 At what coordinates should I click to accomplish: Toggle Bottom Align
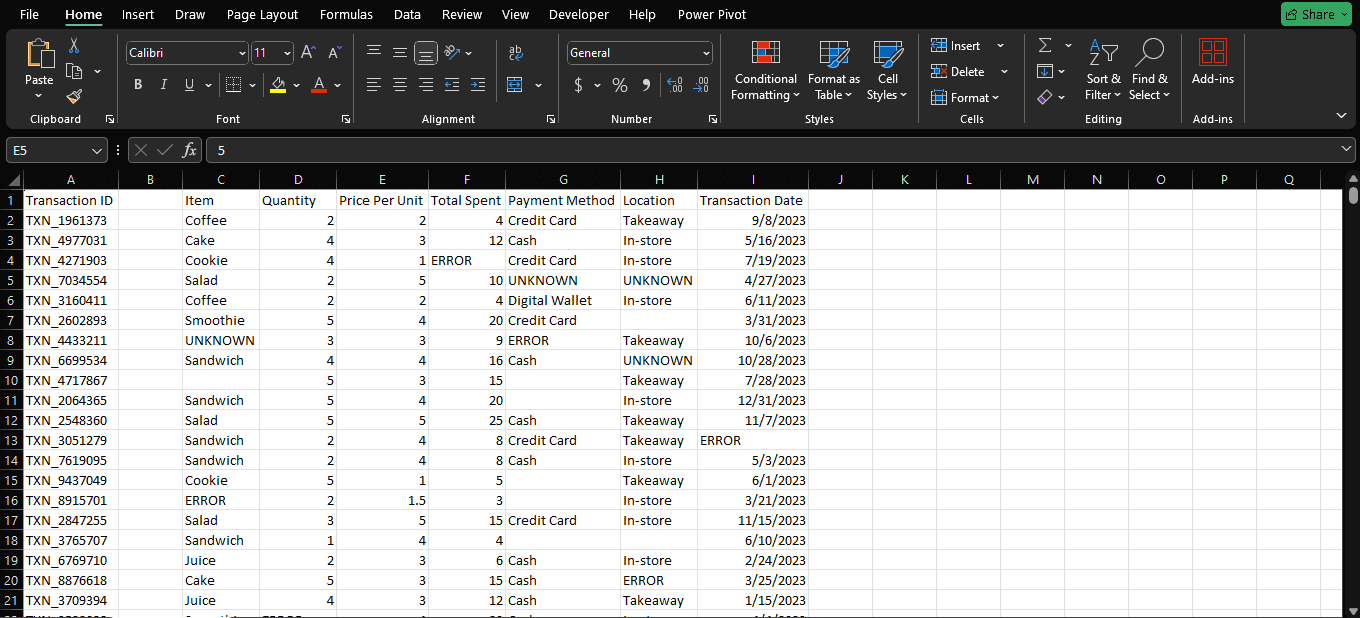(426, 53)
